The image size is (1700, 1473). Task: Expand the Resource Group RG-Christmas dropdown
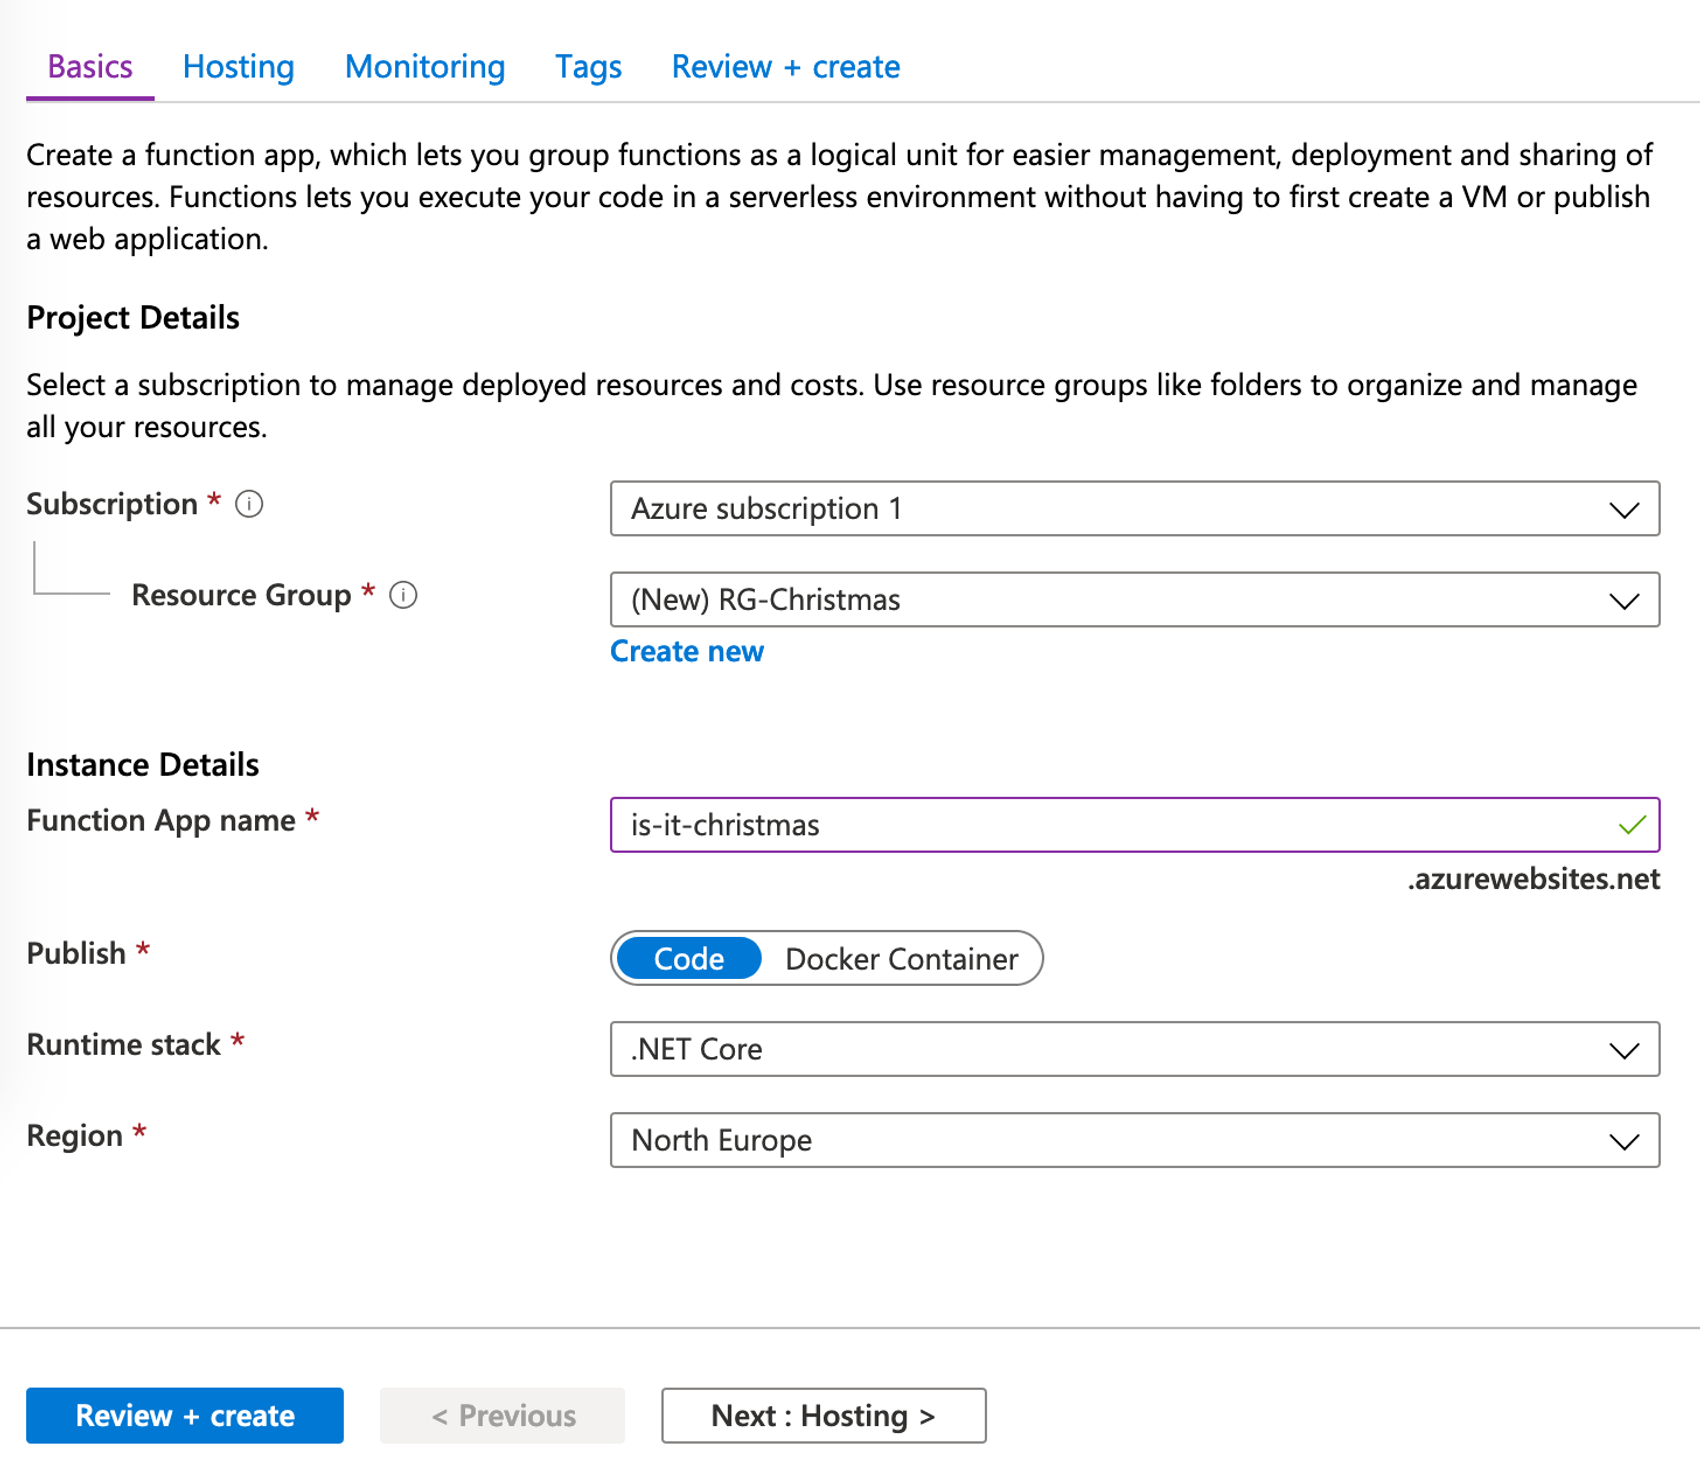(x=1134, y=600)
